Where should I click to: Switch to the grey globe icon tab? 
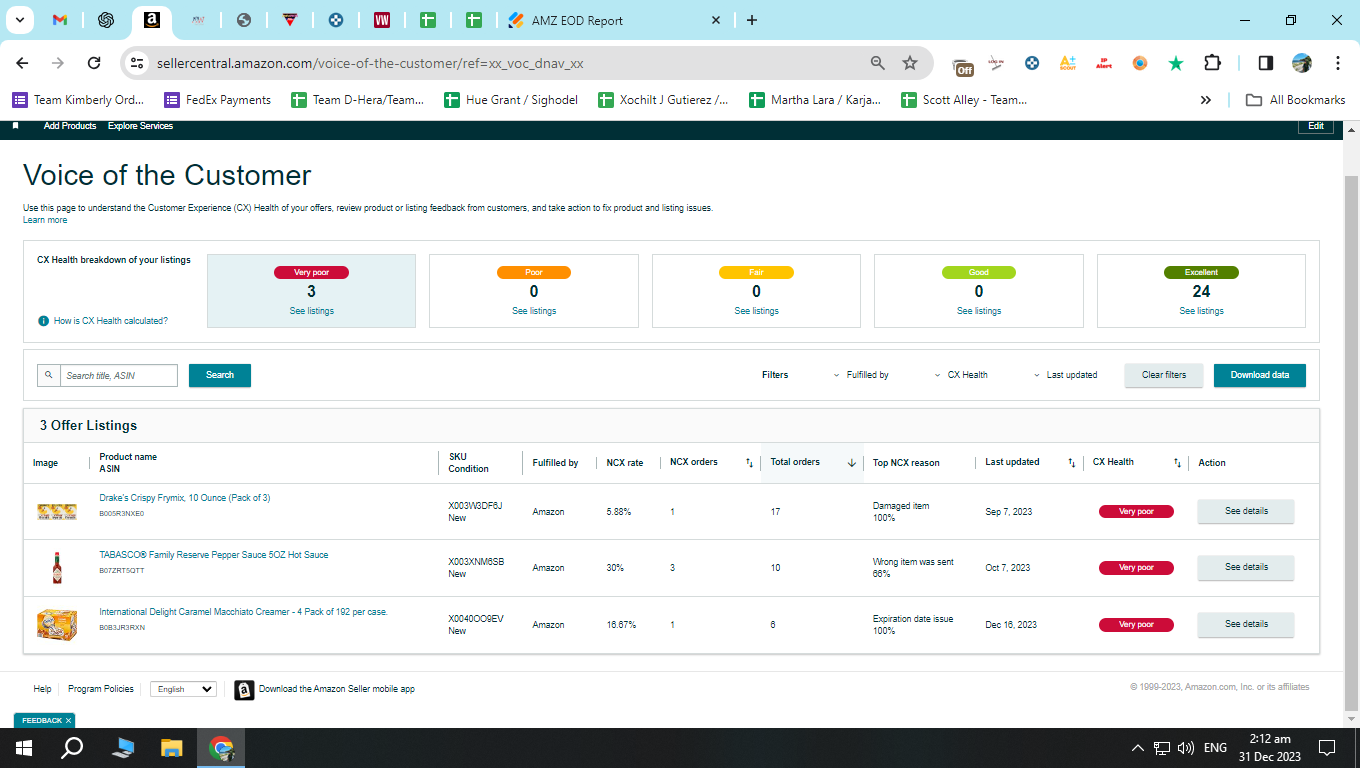pyautogui.click(x=244, y=20)
